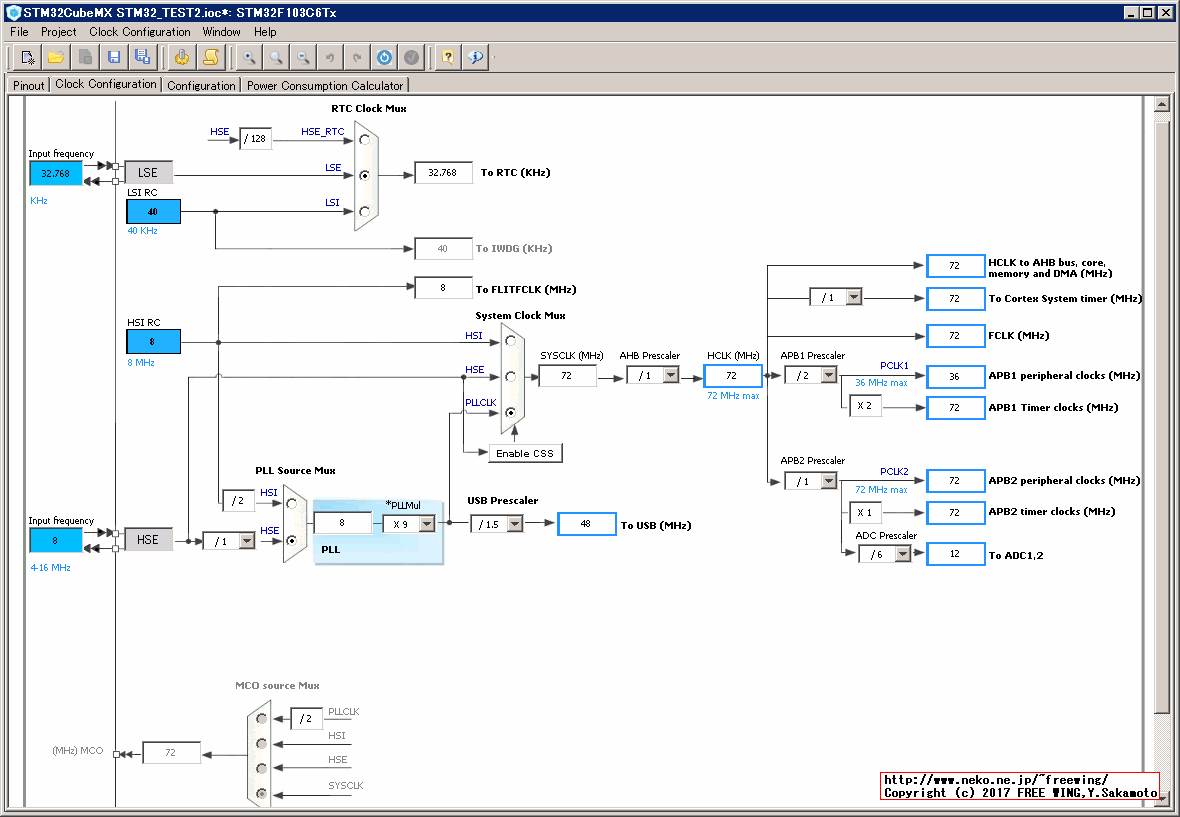Image resolution: width=1180 pixels, height=817 pixels.
Task: Click the To USB (MHz) 48 value box
Action: click(x=586, y=524)
